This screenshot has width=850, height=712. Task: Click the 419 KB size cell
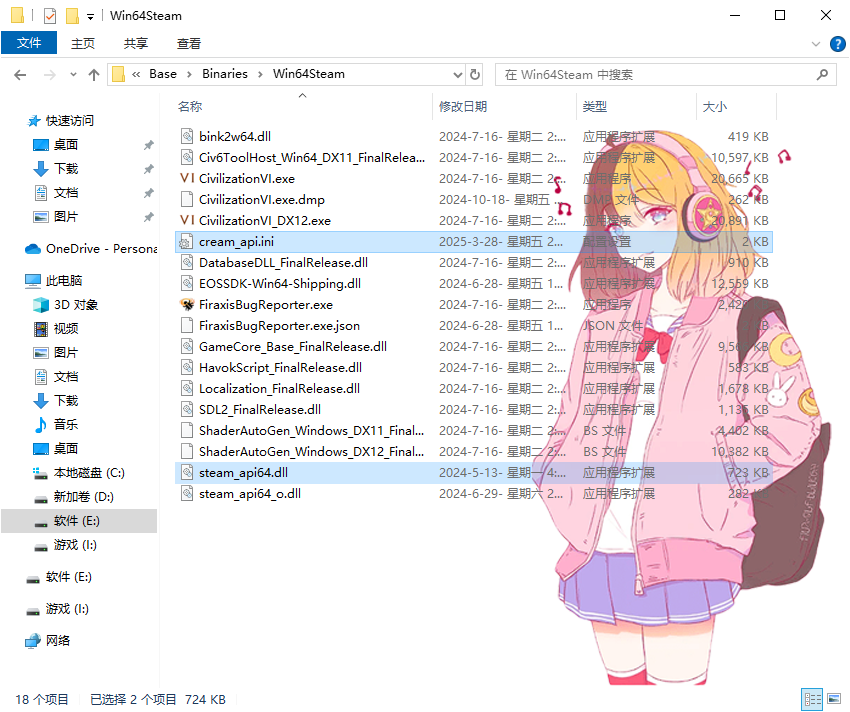click(748, 137)
